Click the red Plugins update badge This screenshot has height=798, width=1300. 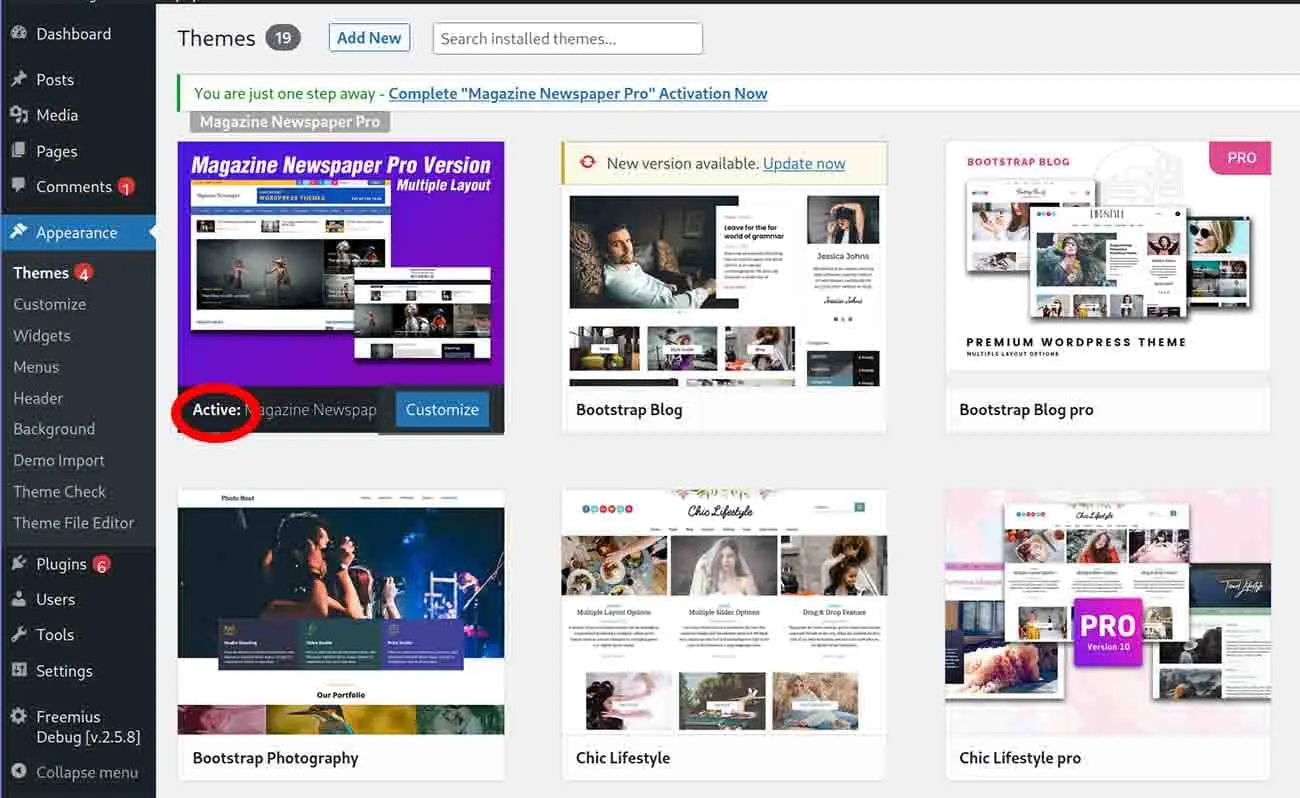[x=101, y=565]
